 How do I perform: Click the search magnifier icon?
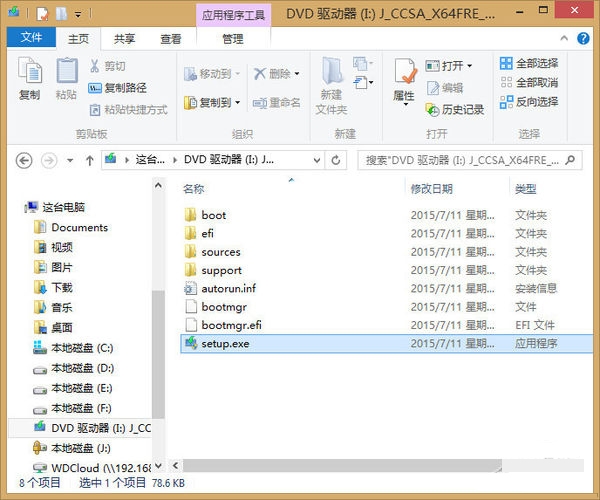click(570, 160)
